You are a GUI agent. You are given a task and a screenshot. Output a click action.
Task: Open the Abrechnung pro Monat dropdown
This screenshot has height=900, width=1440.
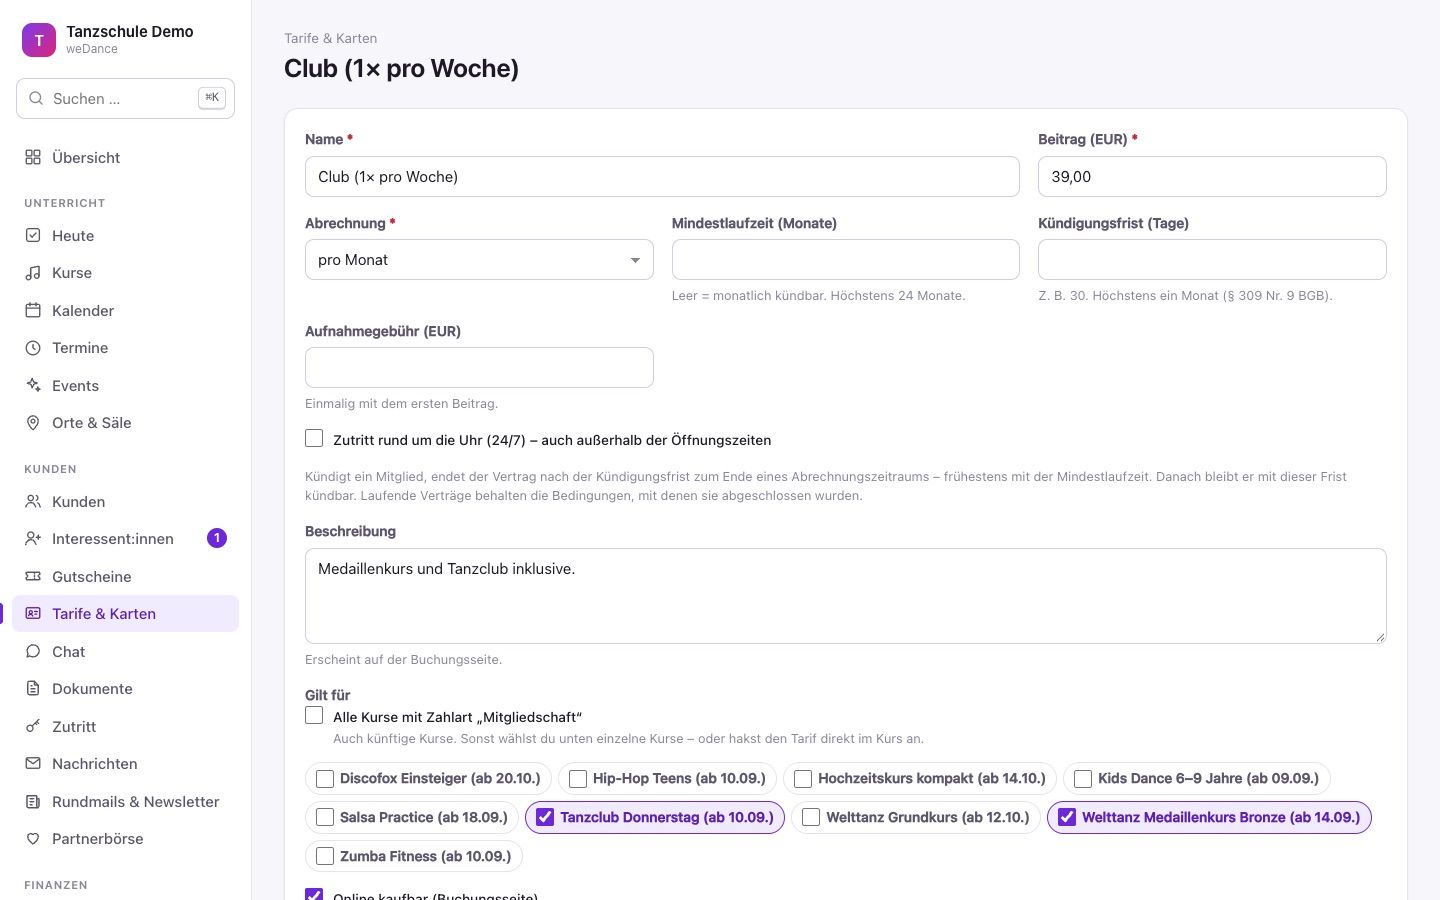click(479, 260)
